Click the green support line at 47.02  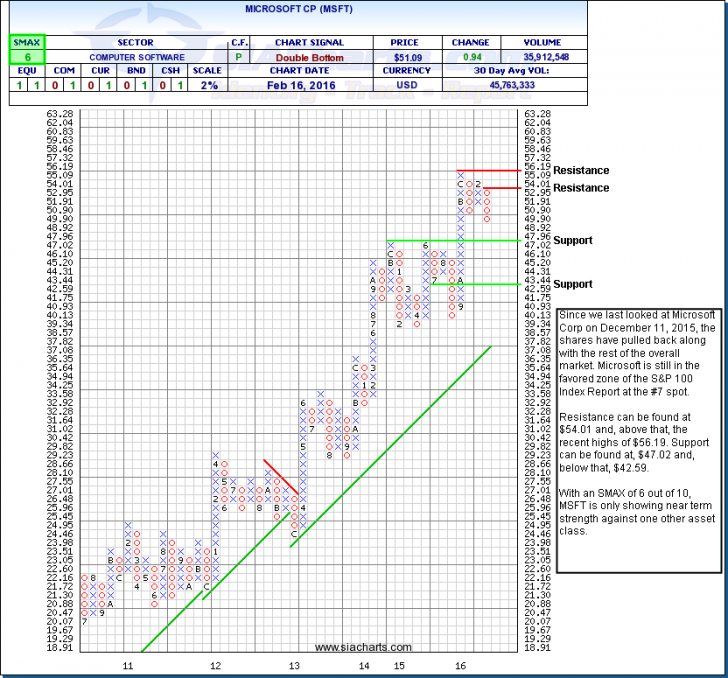coord(450,241)
